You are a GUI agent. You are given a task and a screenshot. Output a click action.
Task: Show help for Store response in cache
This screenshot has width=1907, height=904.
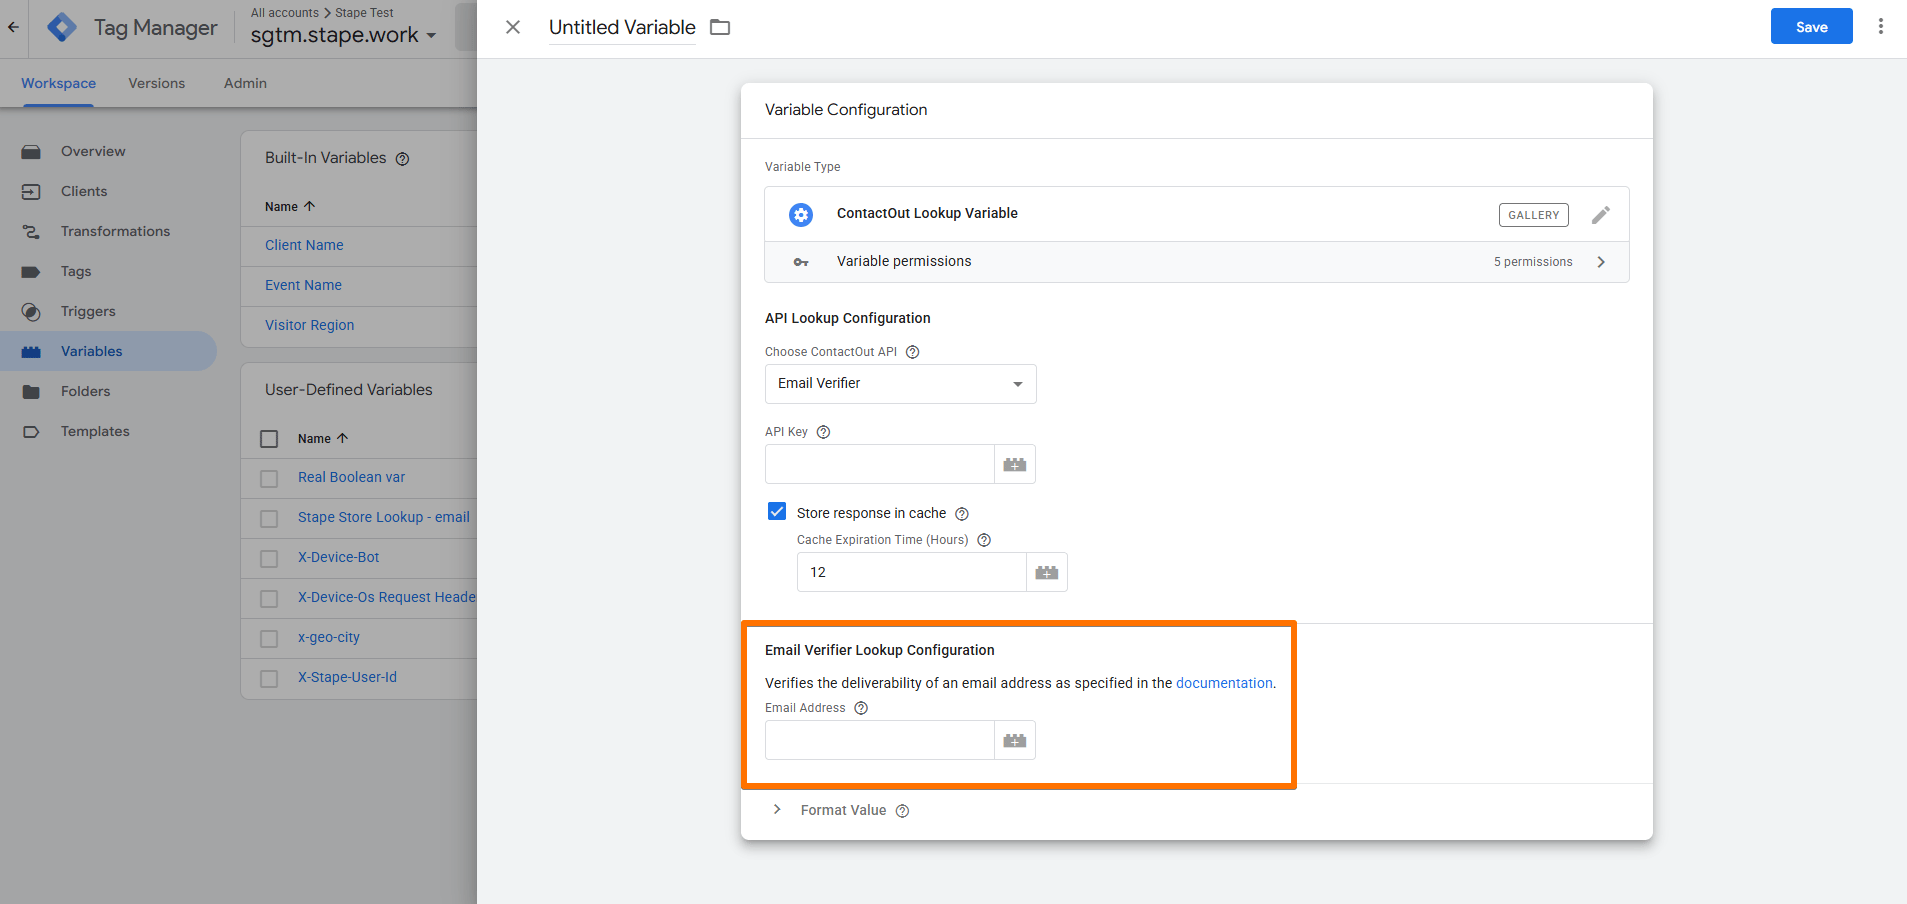[962, 514]
